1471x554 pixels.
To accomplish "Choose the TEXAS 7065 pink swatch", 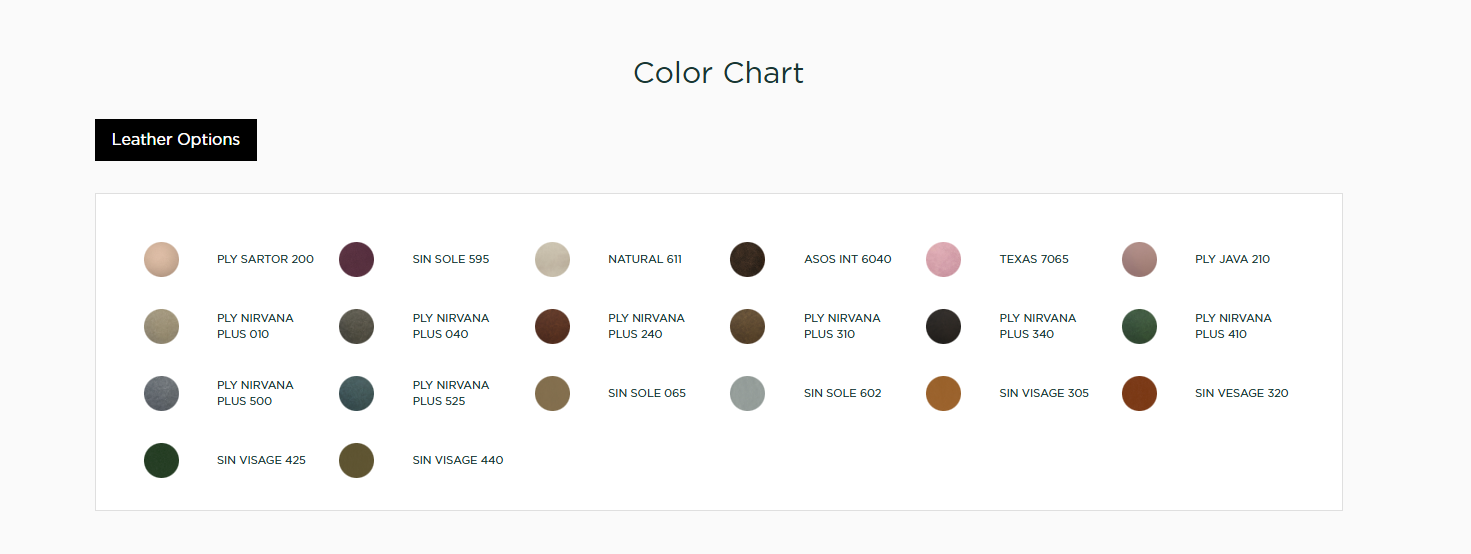I will pos(943,259).
